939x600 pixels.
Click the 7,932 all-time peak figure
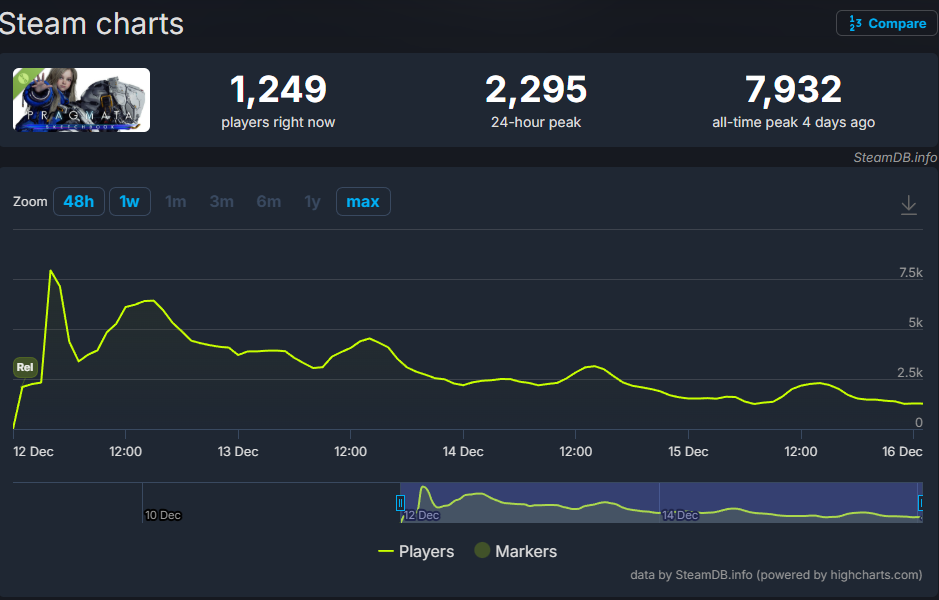coord(793,89)
